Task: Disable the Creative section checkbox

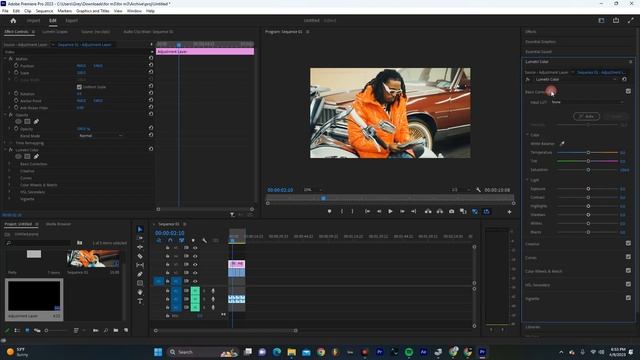Action: click(628, 243)
